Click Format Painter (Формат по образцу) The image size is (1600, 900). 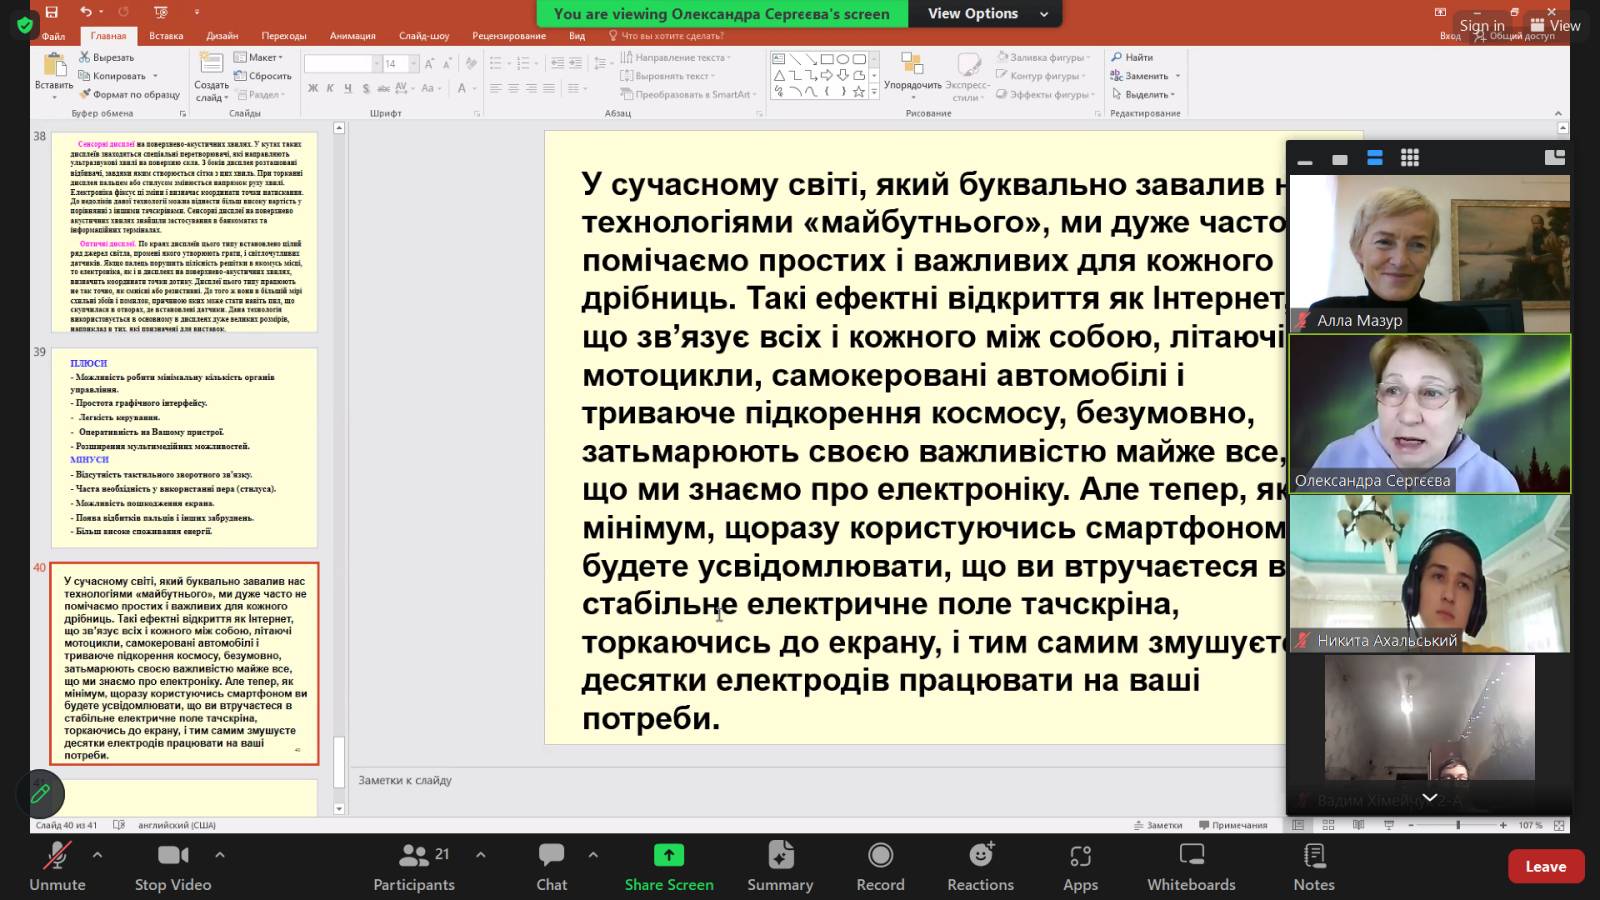coord(130,94)
